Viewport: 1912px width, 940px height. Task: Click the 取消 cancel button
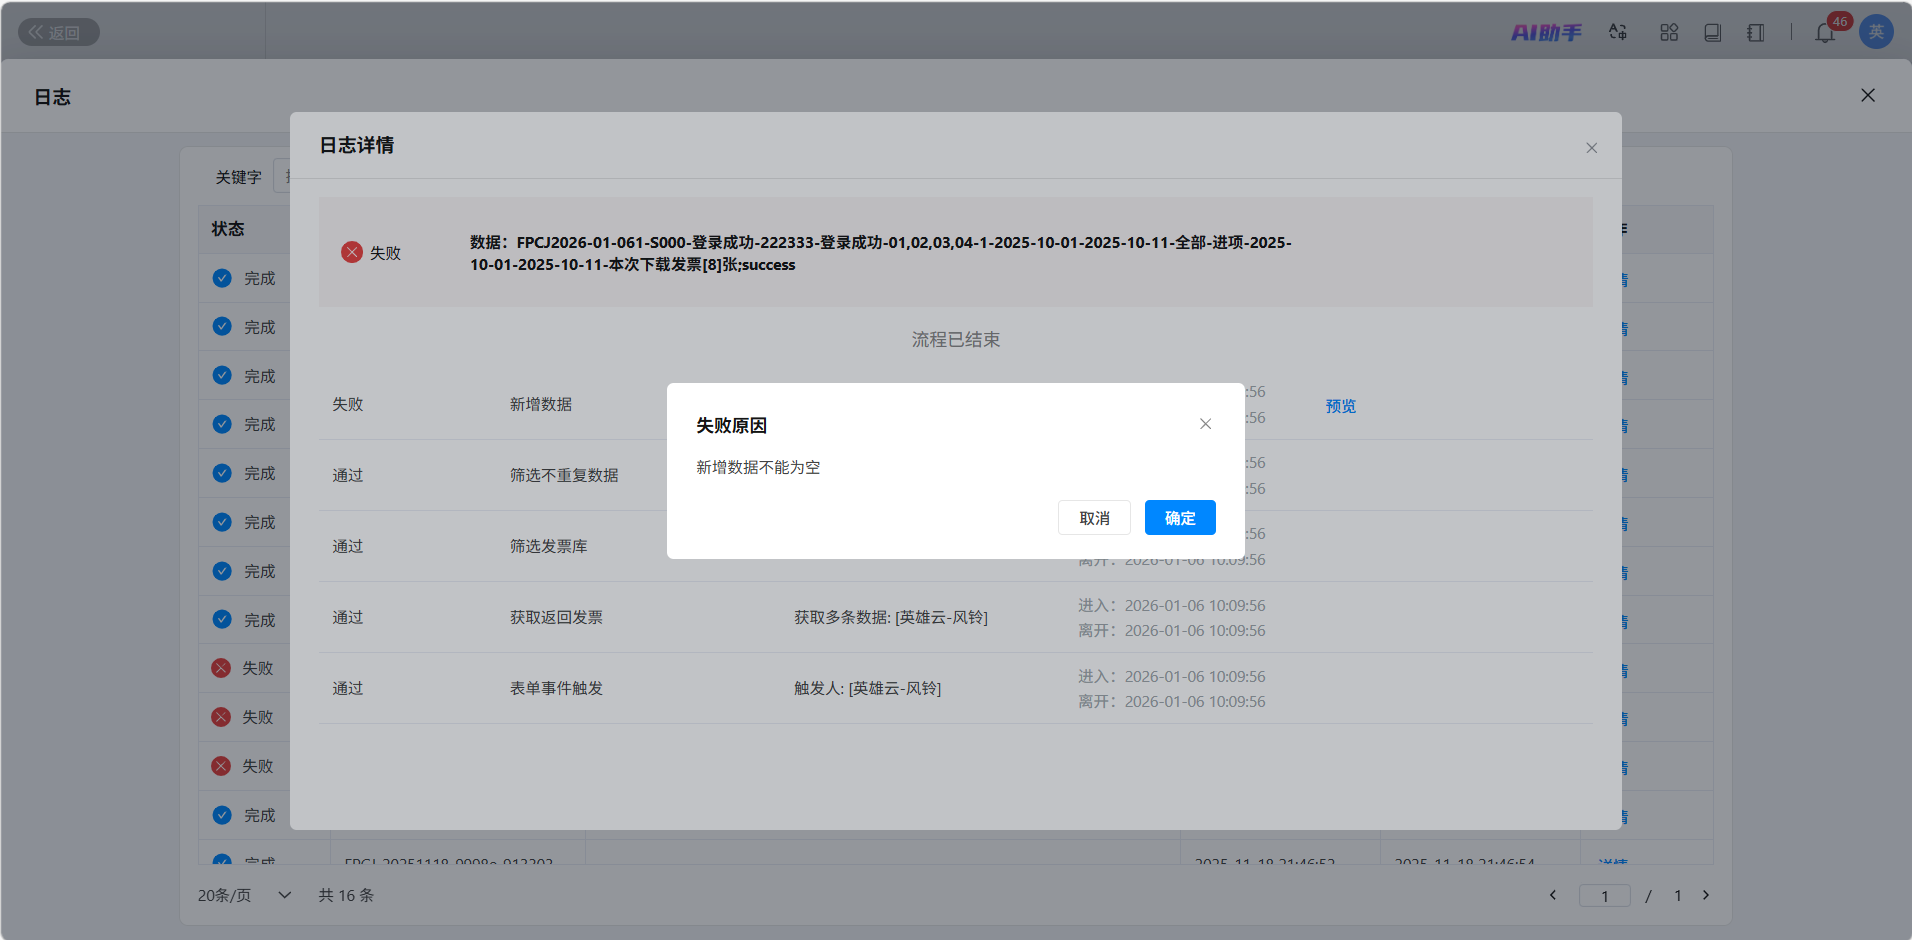pyautogui.click(x=1094, y=518)
